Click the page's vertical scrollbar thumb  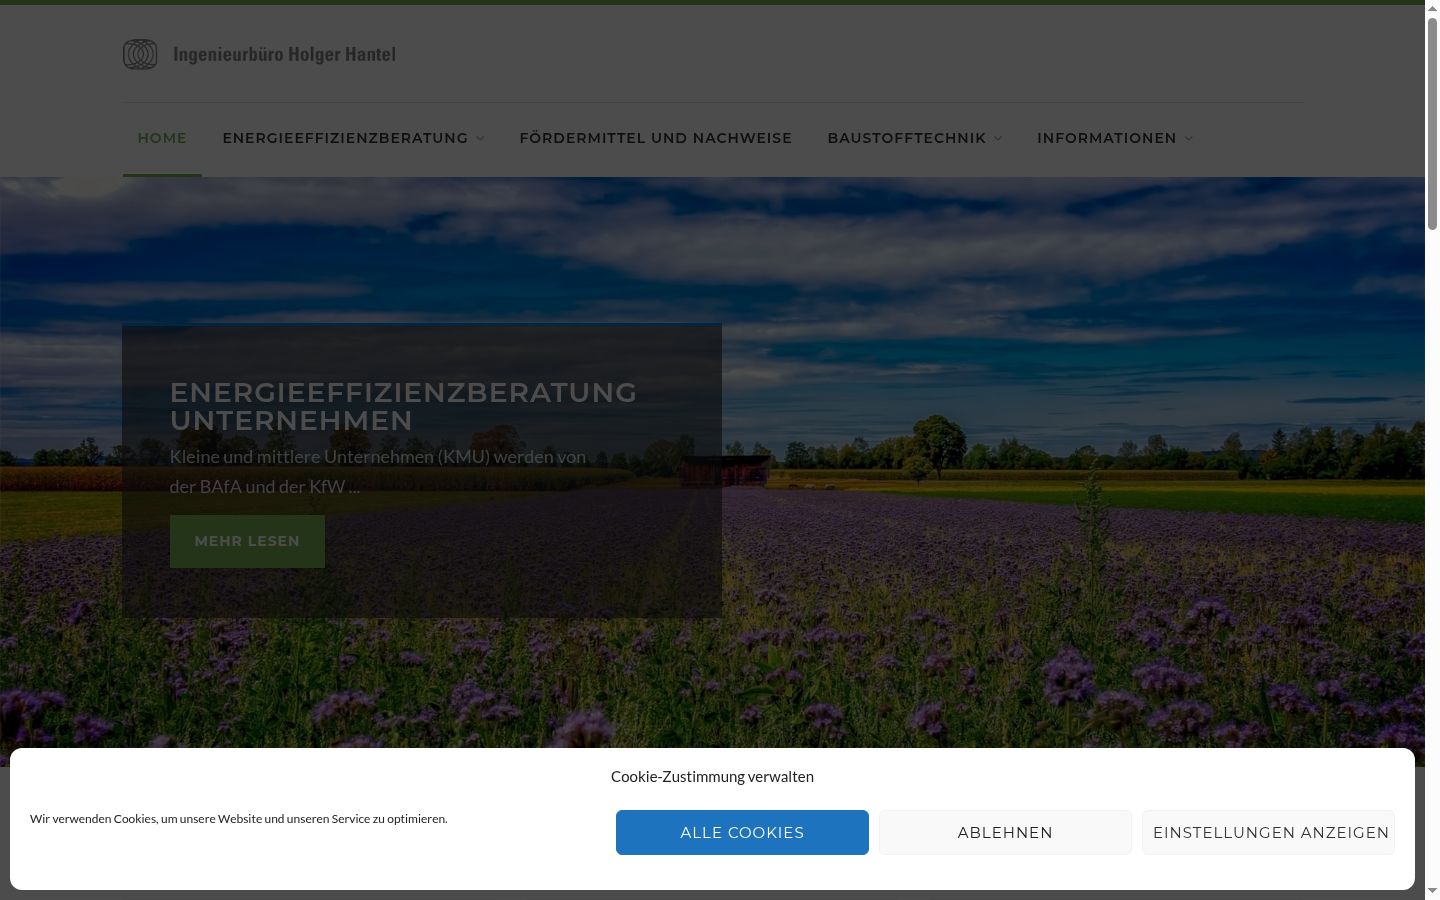(1432, 125)
